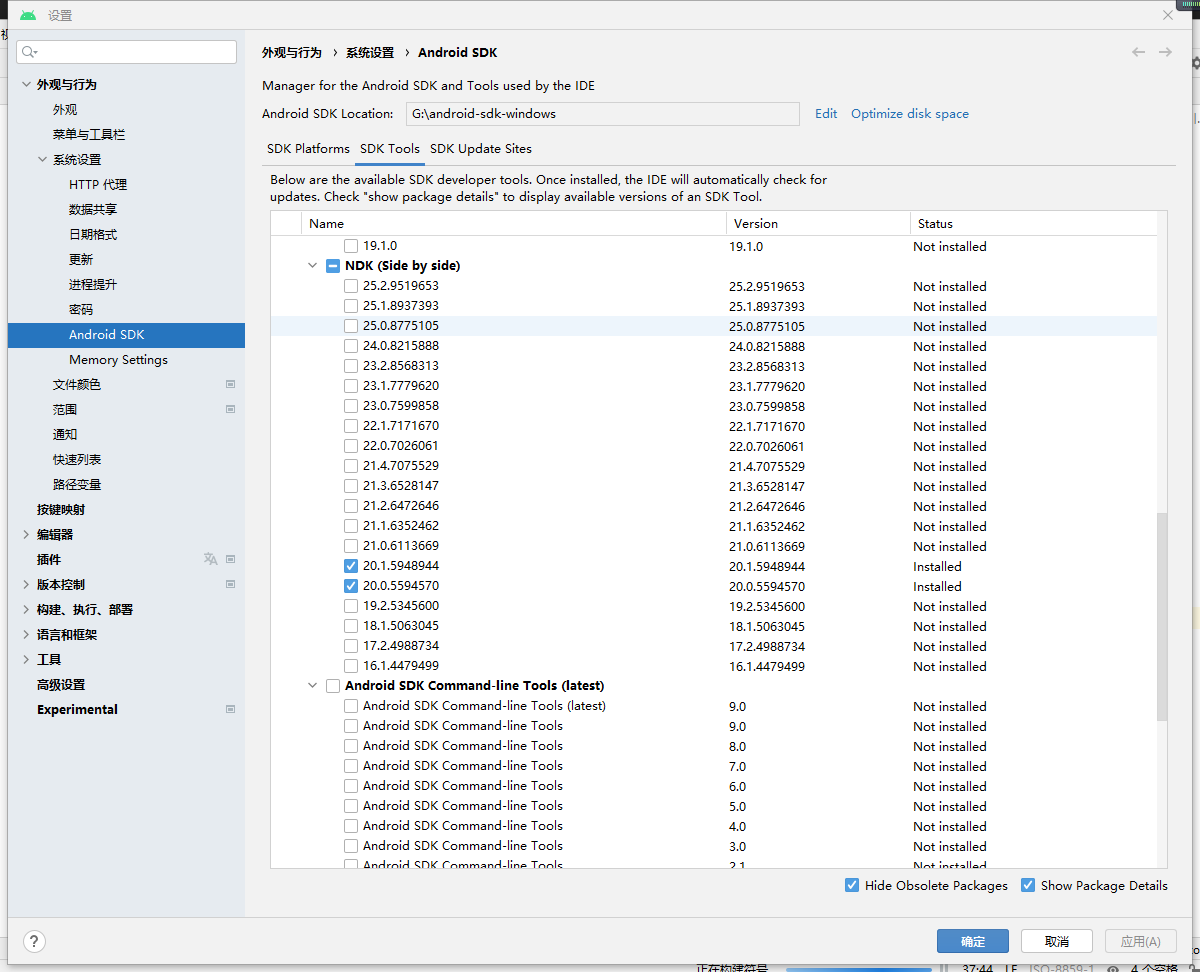The height and width of the screenshot is (972, 1200).
Task: Uncheck the installed NDK 20.1.5948944 package
Action: coord(351,566)
